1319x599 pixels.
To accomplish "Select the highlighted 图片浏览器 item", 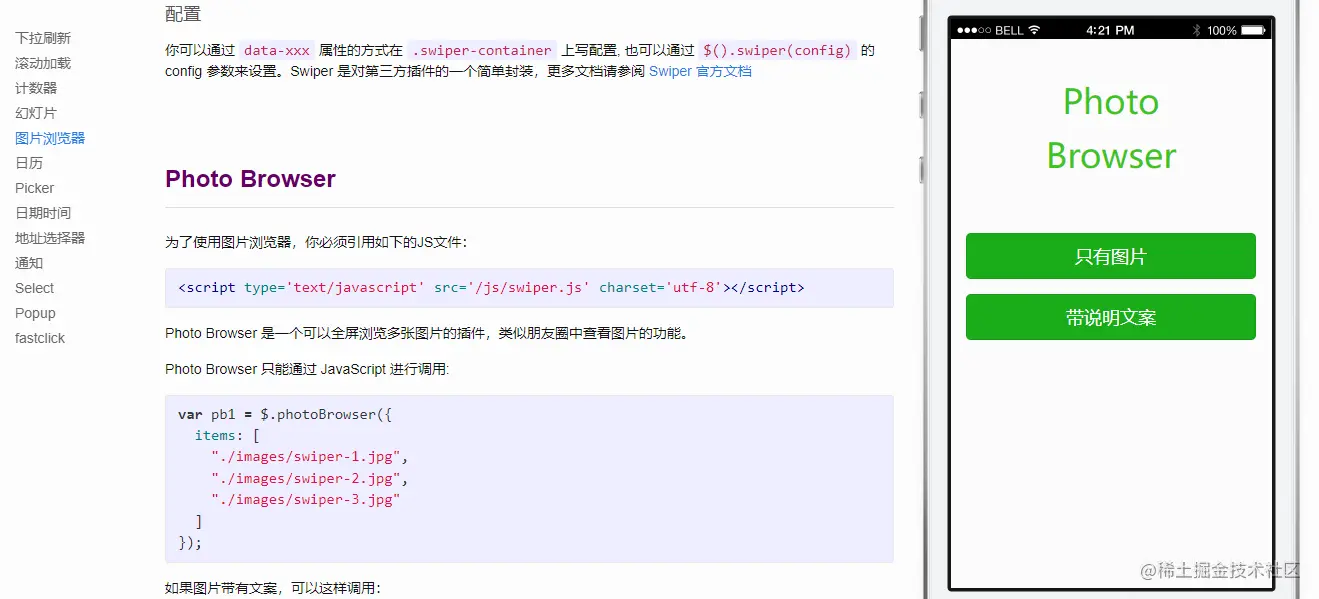I will [50, 138].
